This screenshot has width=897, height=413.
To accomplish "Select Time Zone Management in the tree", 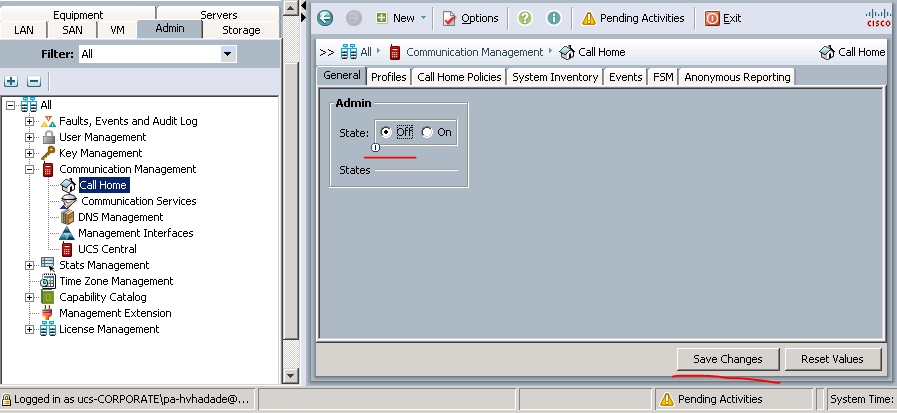I will [x=116, y=281].
